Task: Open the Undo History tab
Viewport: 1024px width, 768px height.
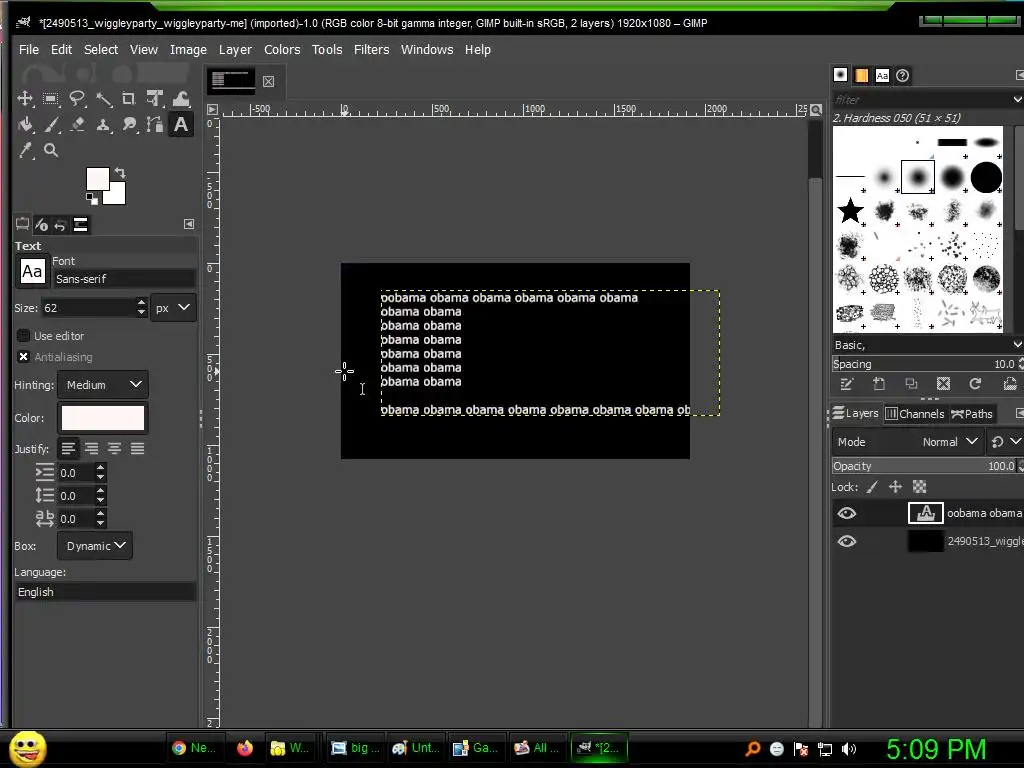Action: pos(60,225)
